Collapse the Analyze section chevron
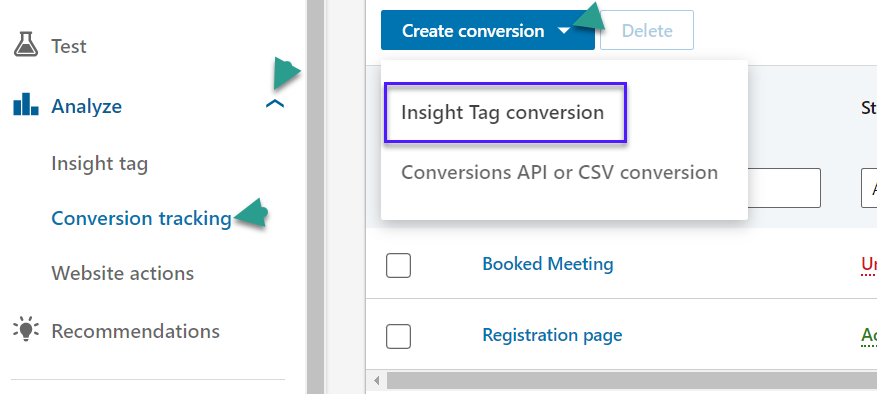This screenshot has height=394, width=877. (x=275, y=104)
